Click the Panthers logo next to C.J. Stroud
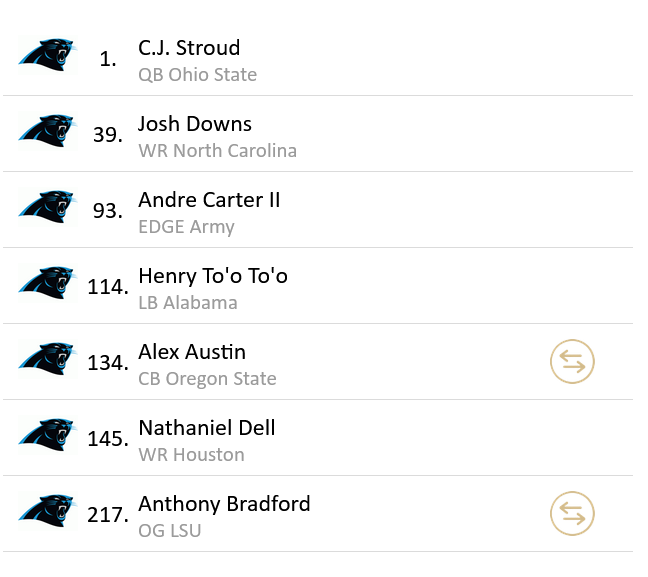This screenshot has height=577, width=648. (x=47, y=54)
